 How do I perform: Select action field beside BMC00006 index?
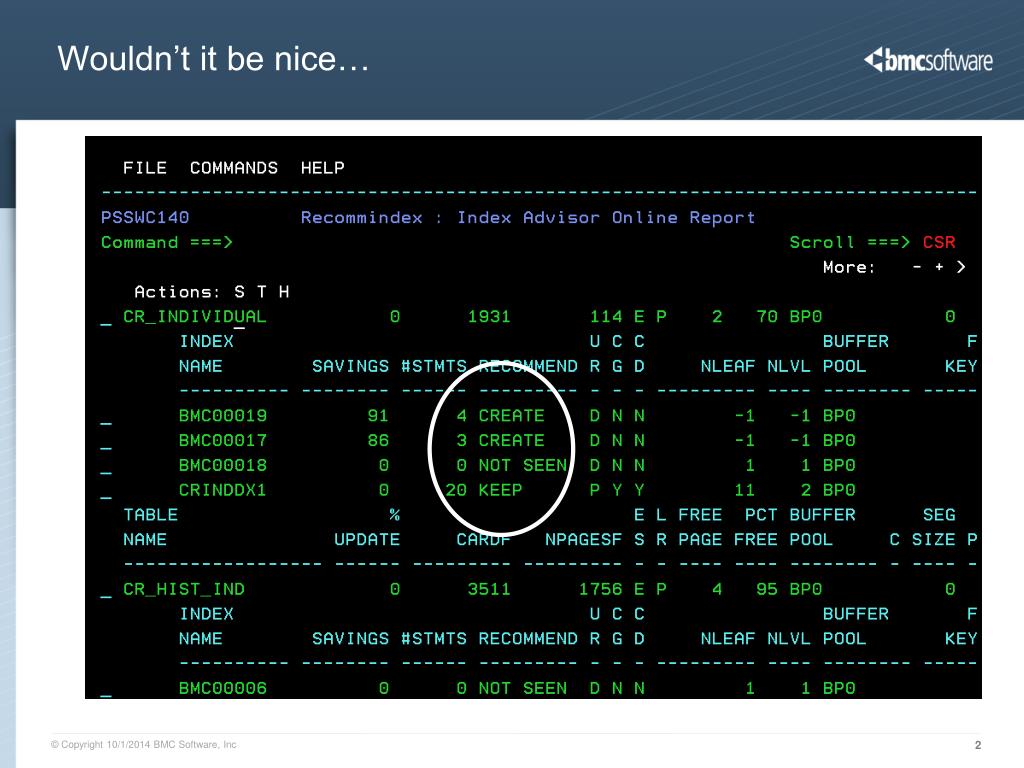[106, 694]
